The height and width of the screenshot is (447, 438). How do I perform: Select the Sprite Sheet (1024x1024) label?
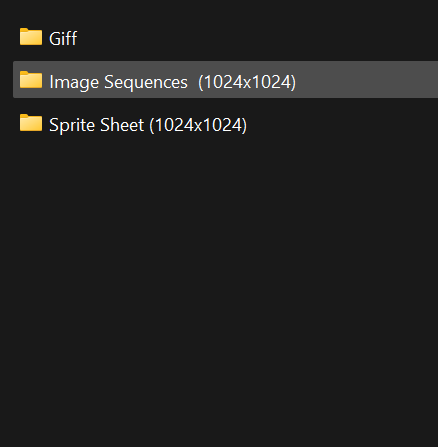point(148,125)
